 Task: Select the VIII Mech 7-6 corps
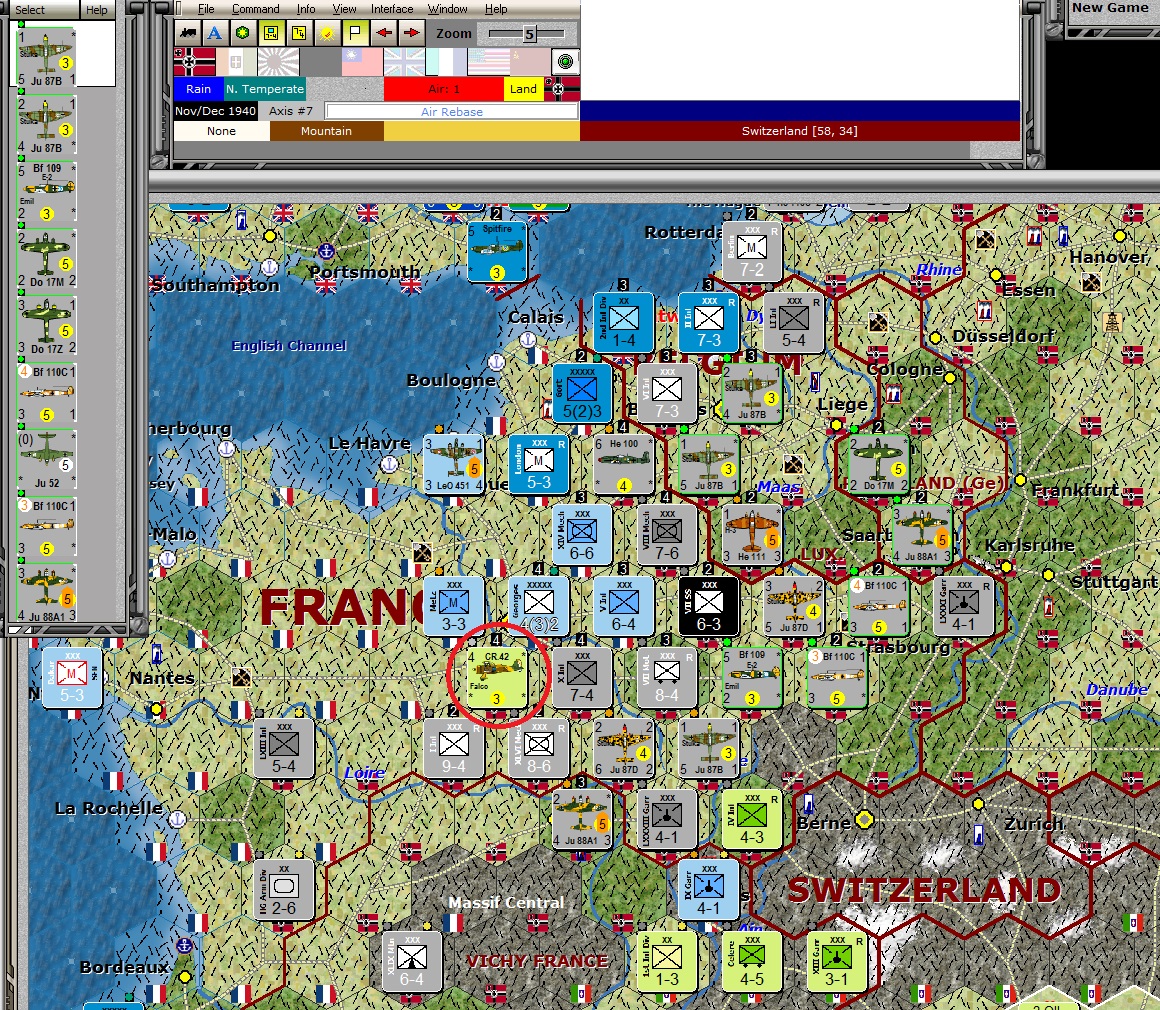(667, 534)
